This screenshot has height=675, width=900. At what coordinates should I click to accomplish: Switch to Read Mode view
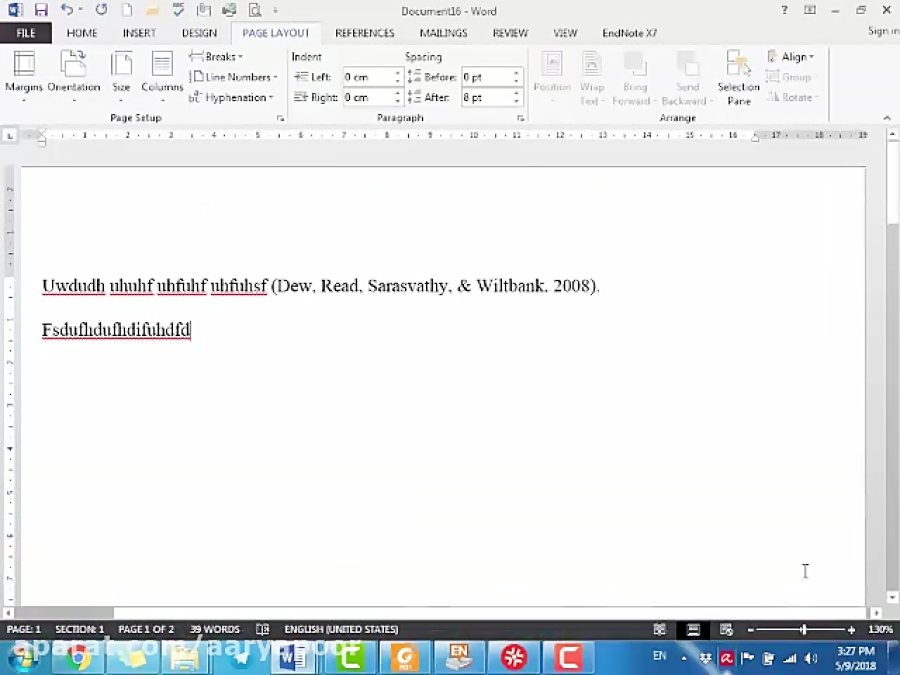tap(660, 630)
